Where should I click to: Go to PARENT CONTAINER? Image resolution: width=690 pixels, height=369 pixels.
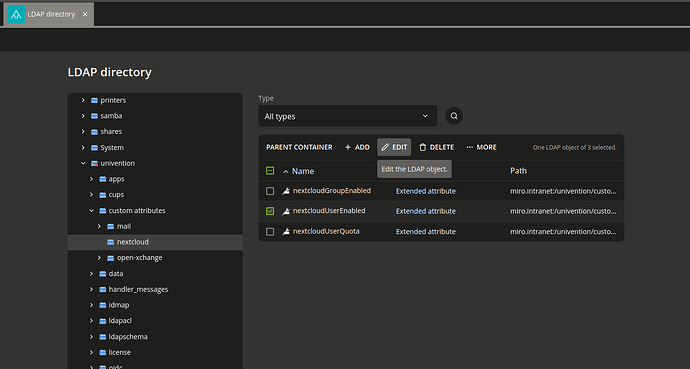tap(299, 147)
